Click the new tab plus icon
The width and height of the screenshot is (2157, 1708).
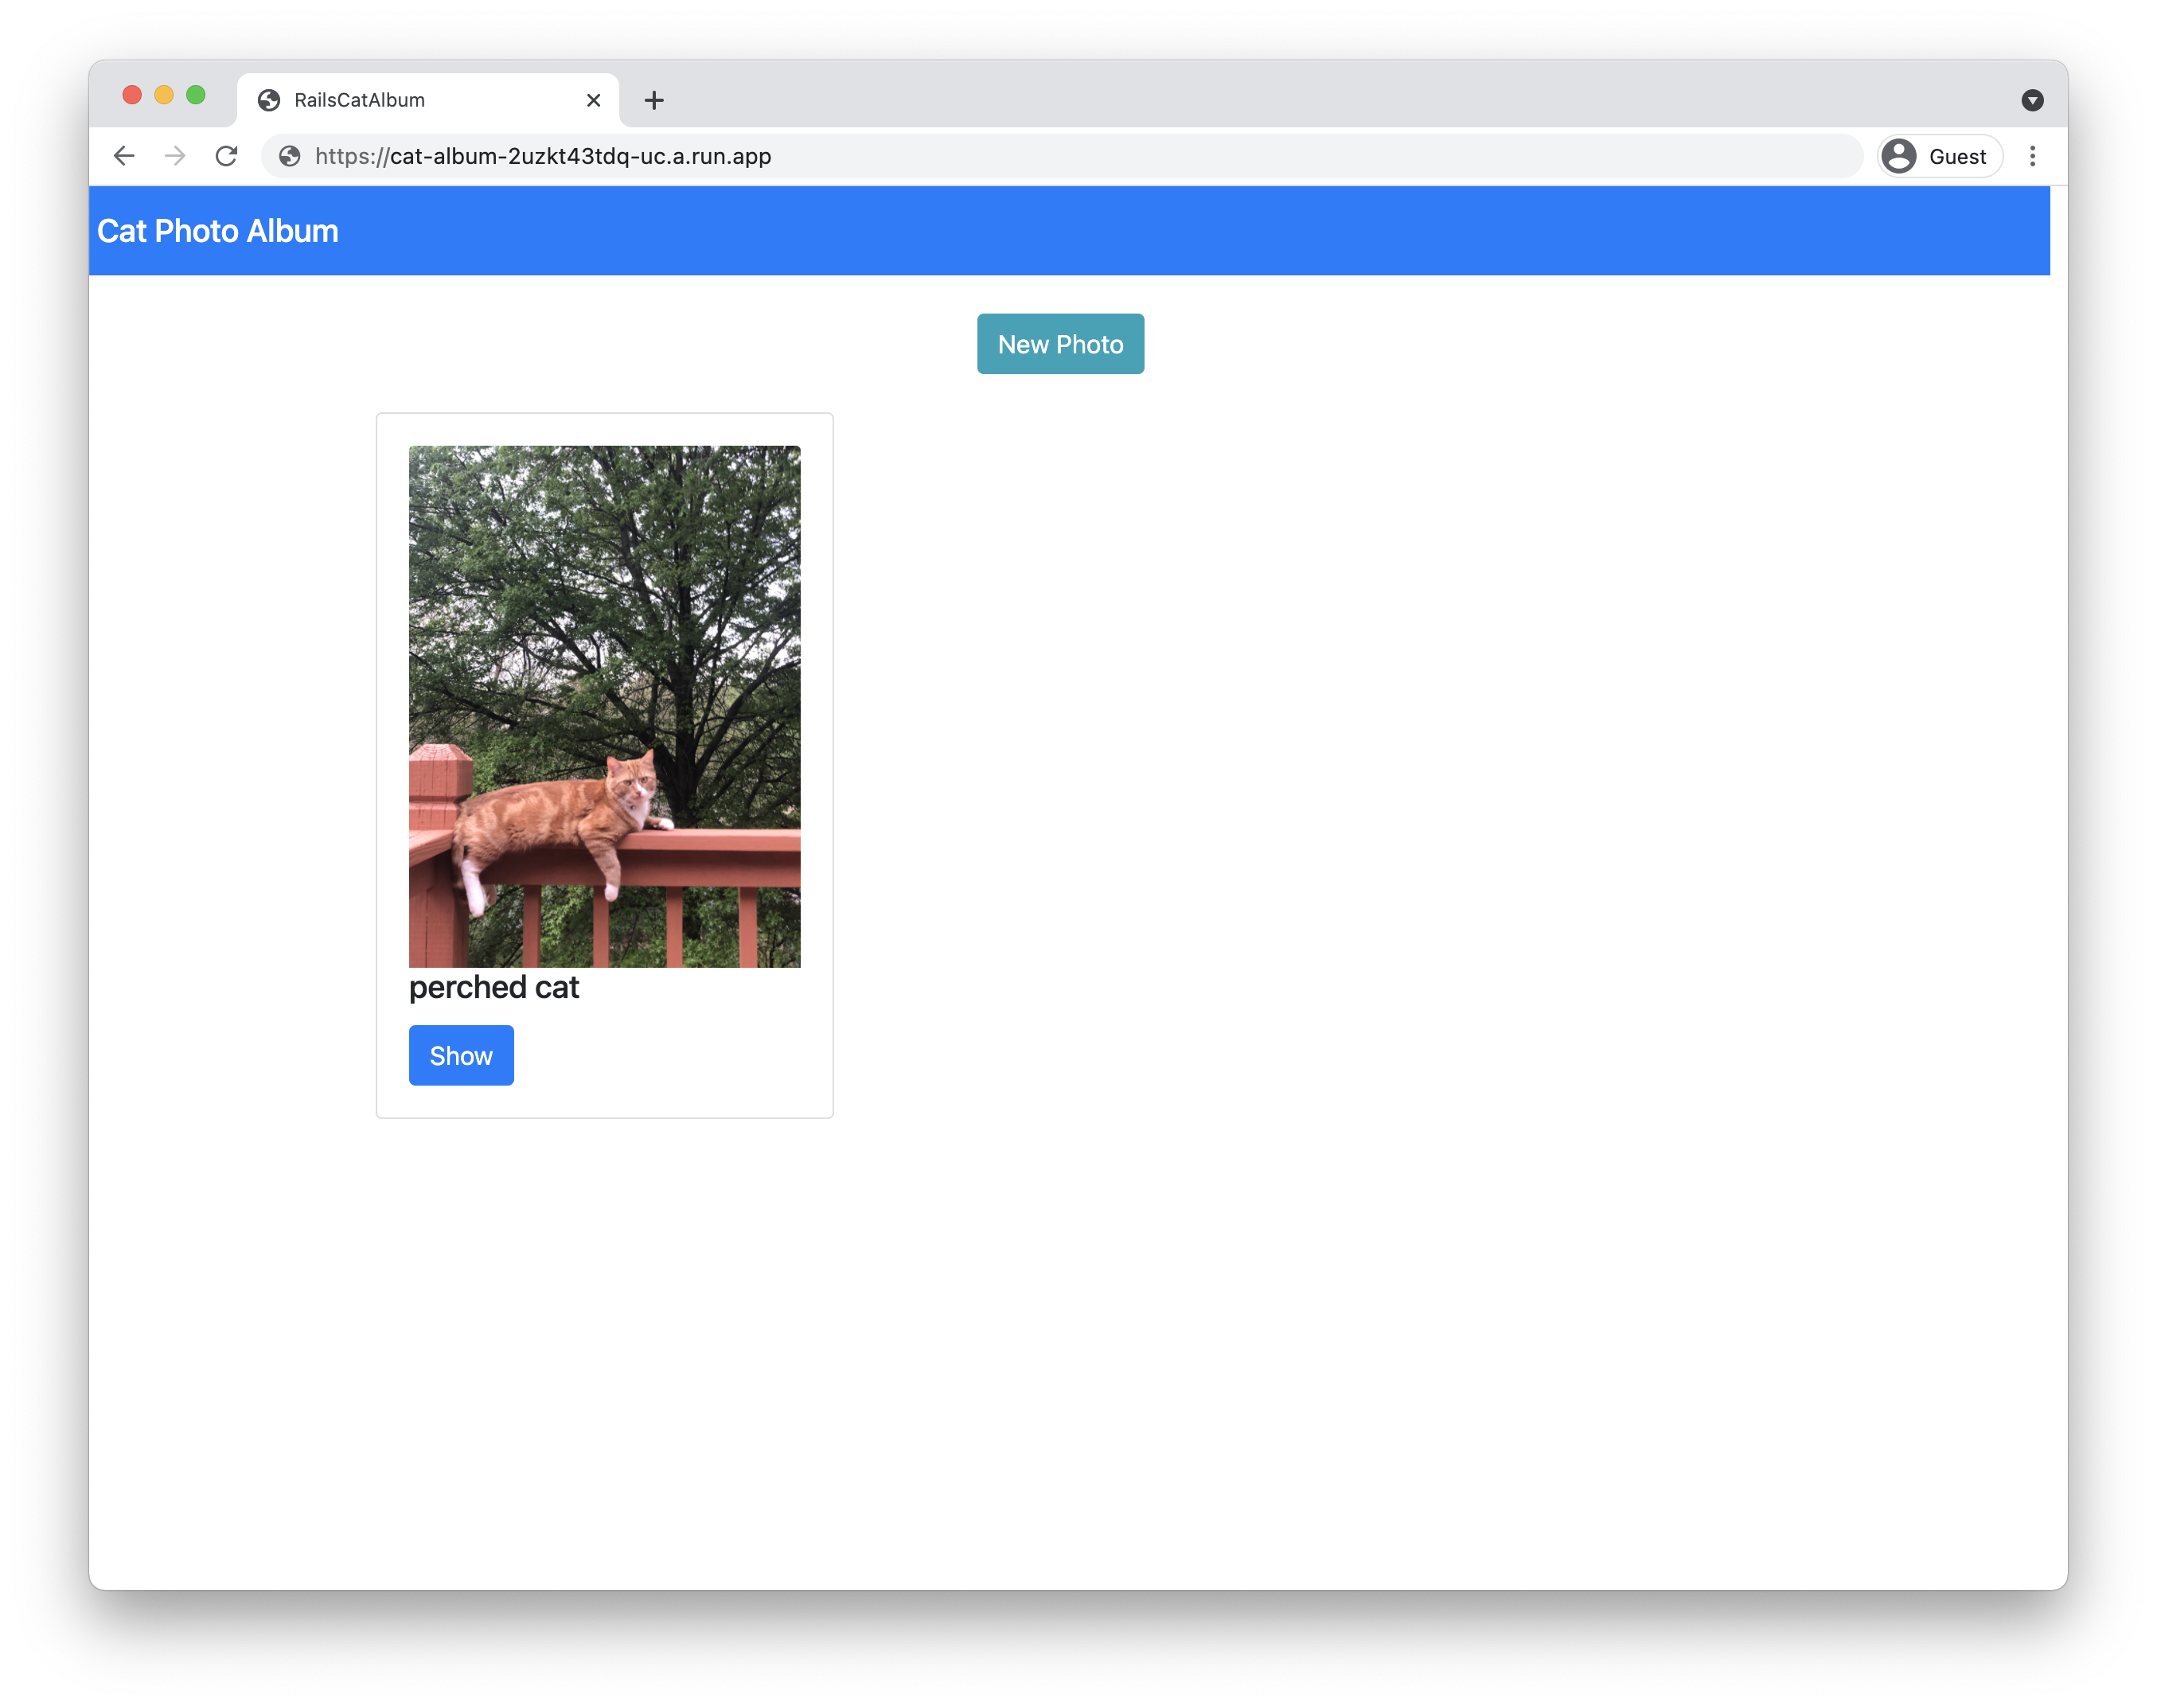(x=655, y=98)
